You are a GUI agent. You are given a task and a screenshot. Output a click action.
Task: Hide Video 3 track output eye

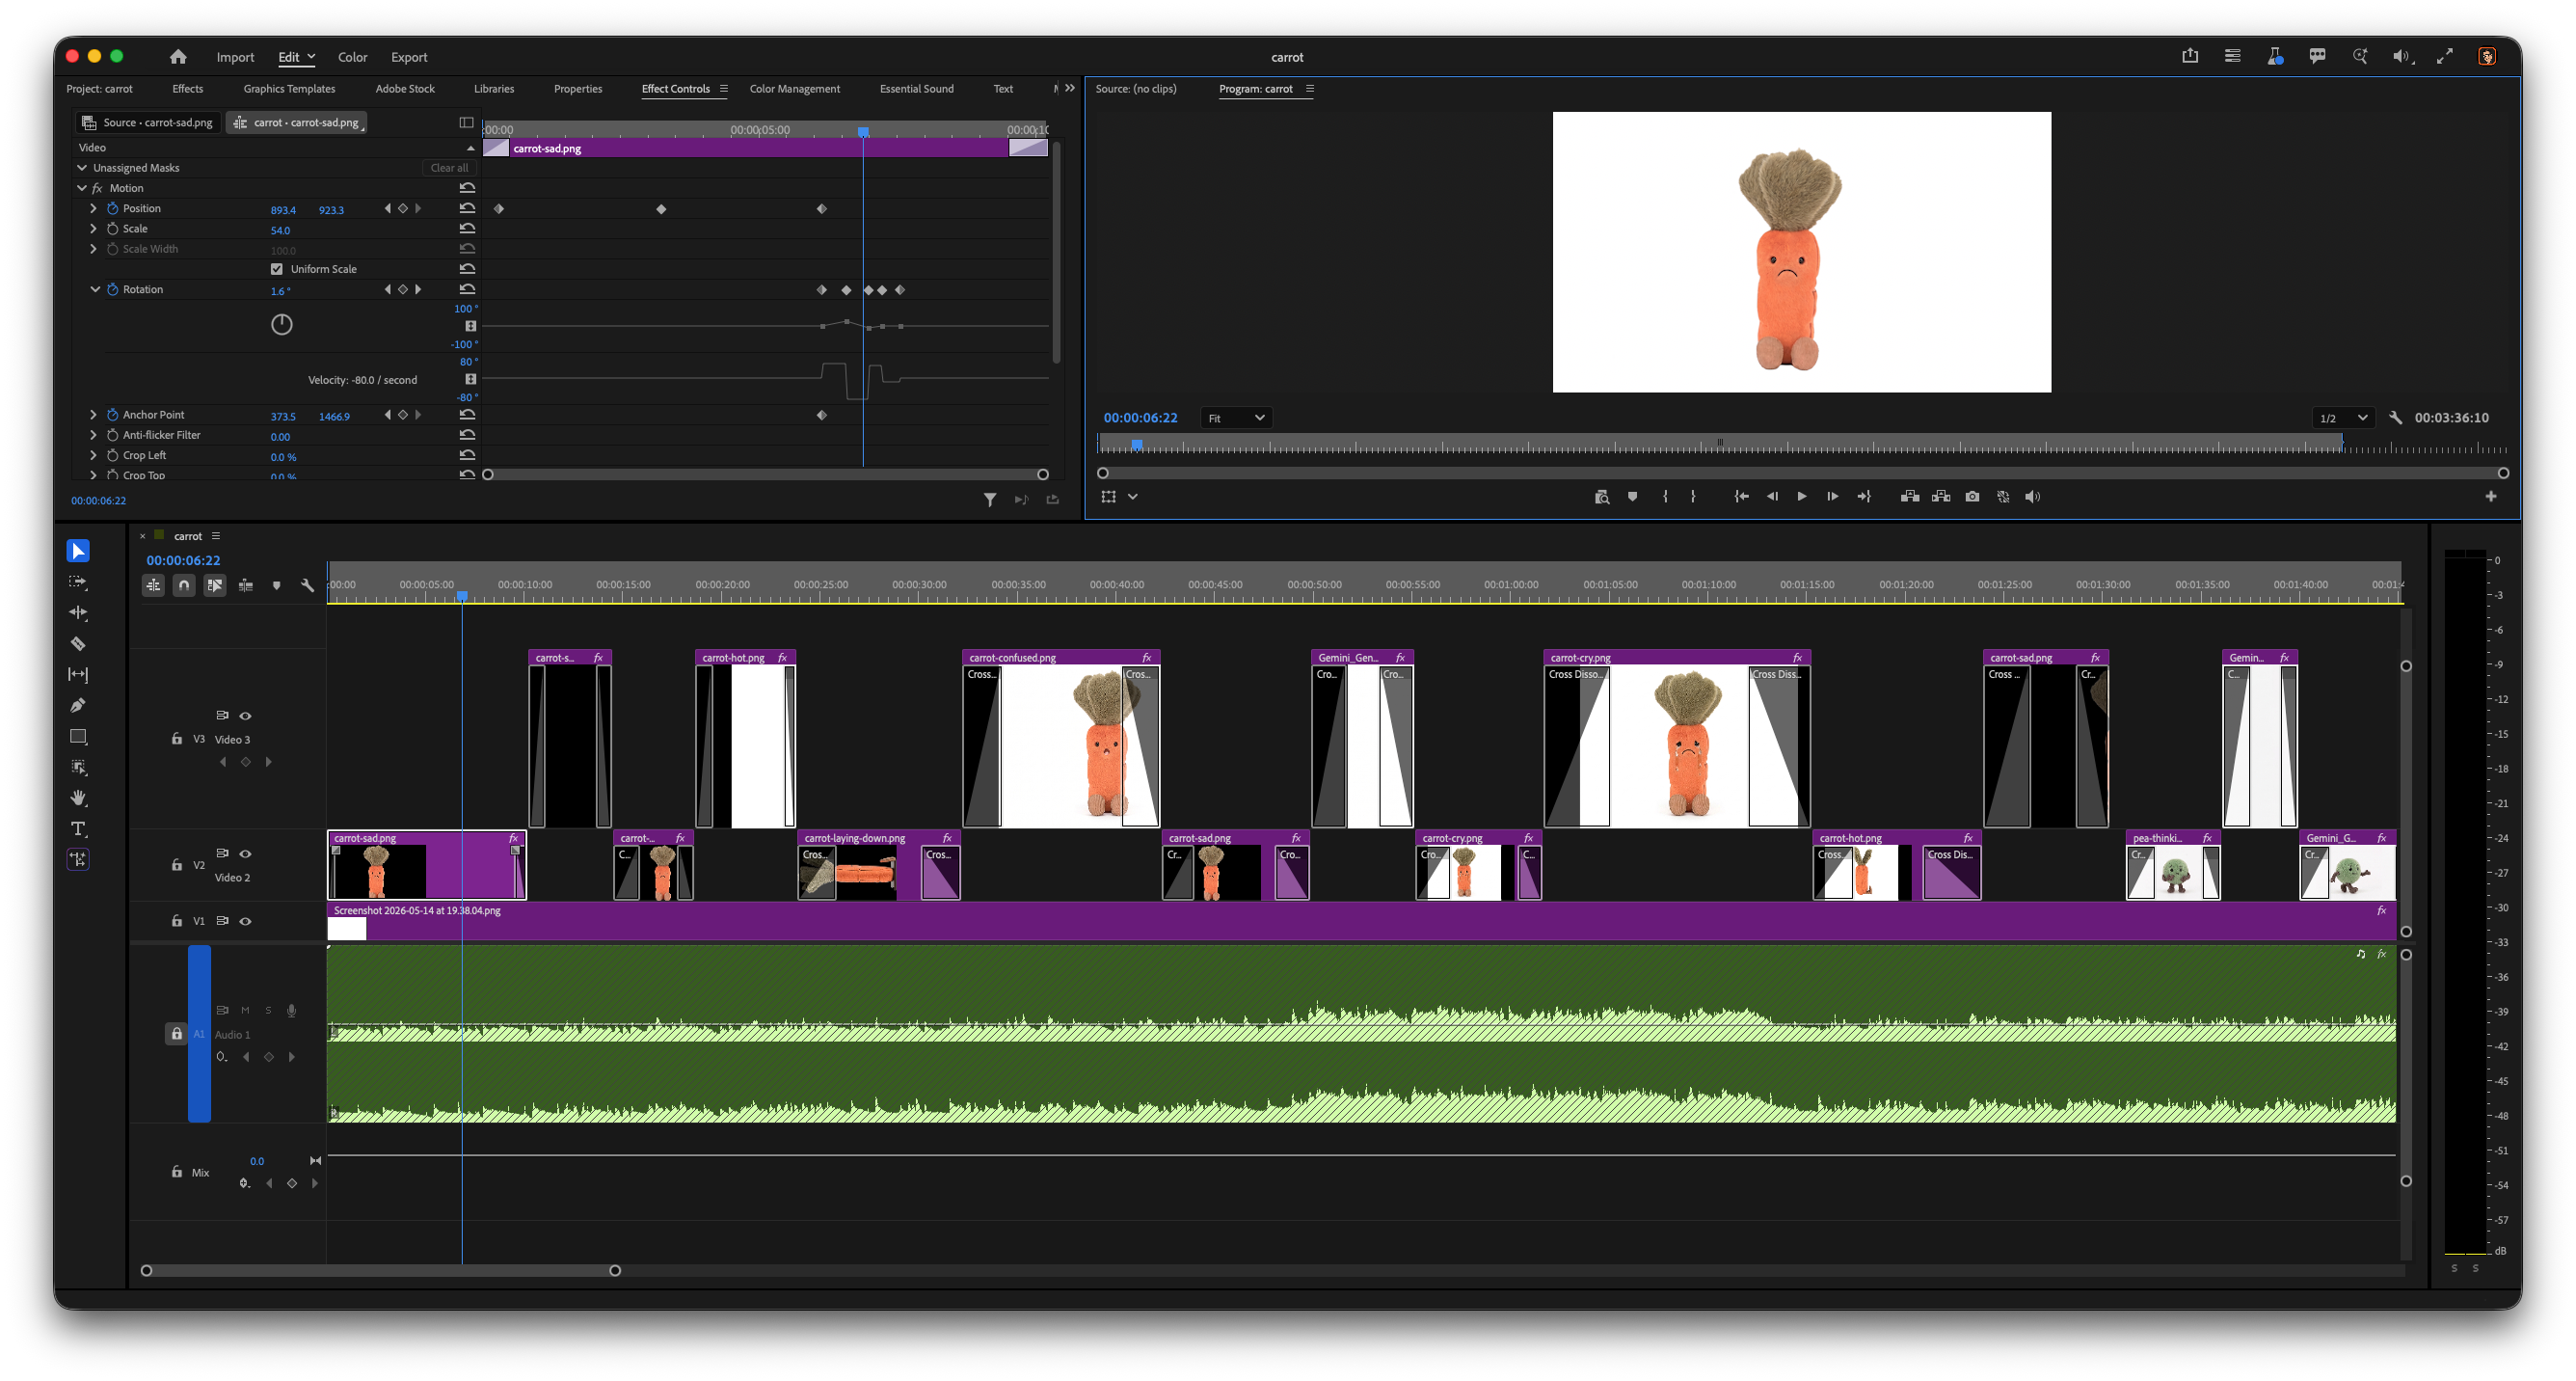[245, 716]
